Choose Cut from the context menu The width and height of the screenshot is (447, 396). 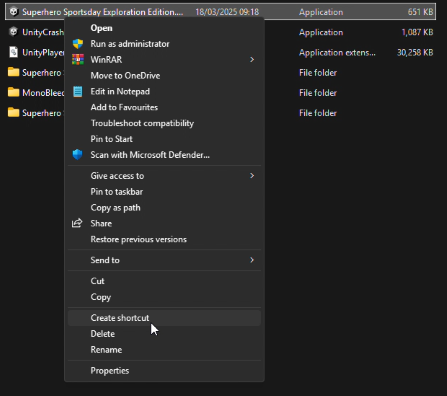click(x=164, y=281)
